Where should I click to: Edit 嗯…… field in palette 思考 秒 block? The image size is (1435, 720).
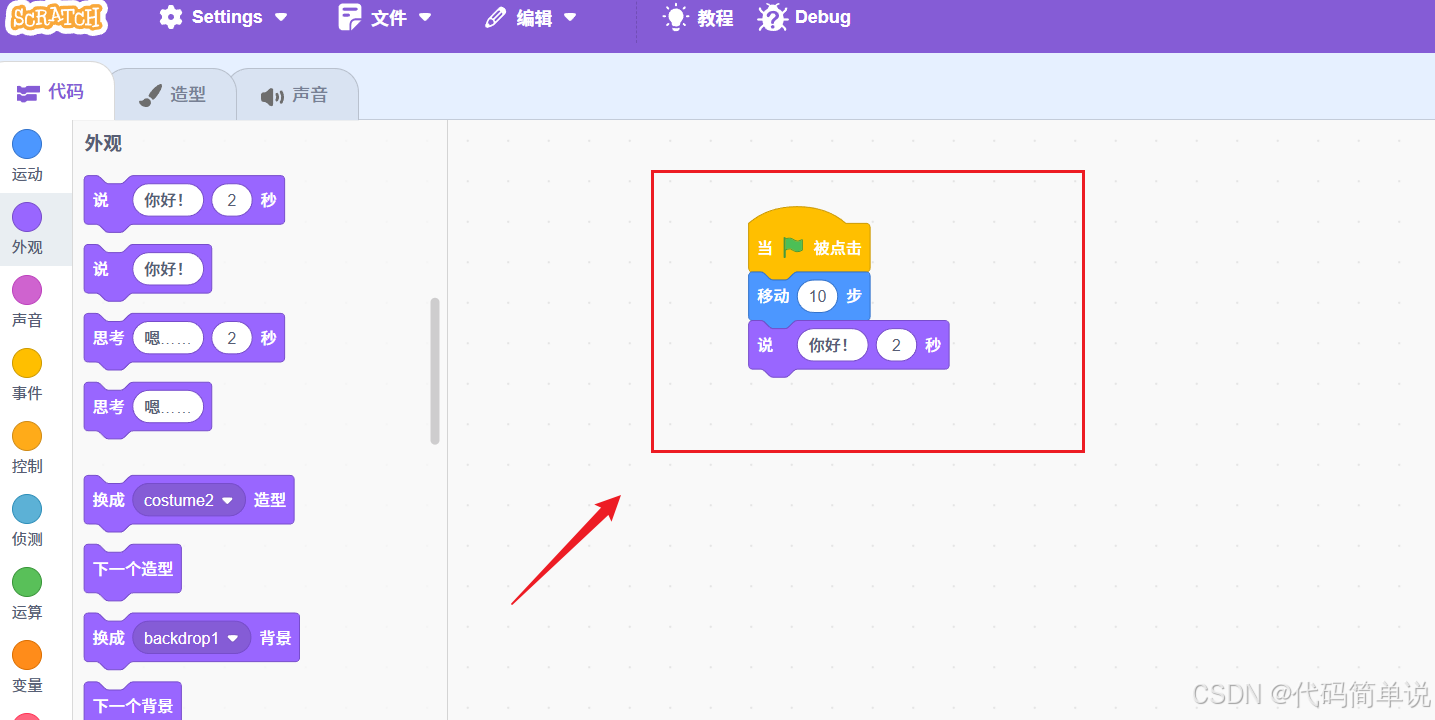click(x=168, y=338)
